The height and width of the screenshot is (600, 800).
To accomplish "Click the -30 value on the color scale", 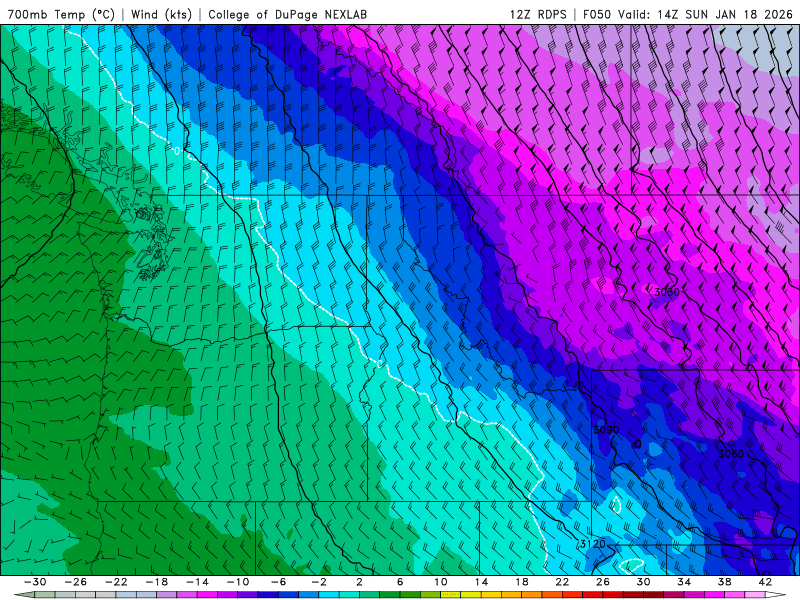I will coord(35,582).
